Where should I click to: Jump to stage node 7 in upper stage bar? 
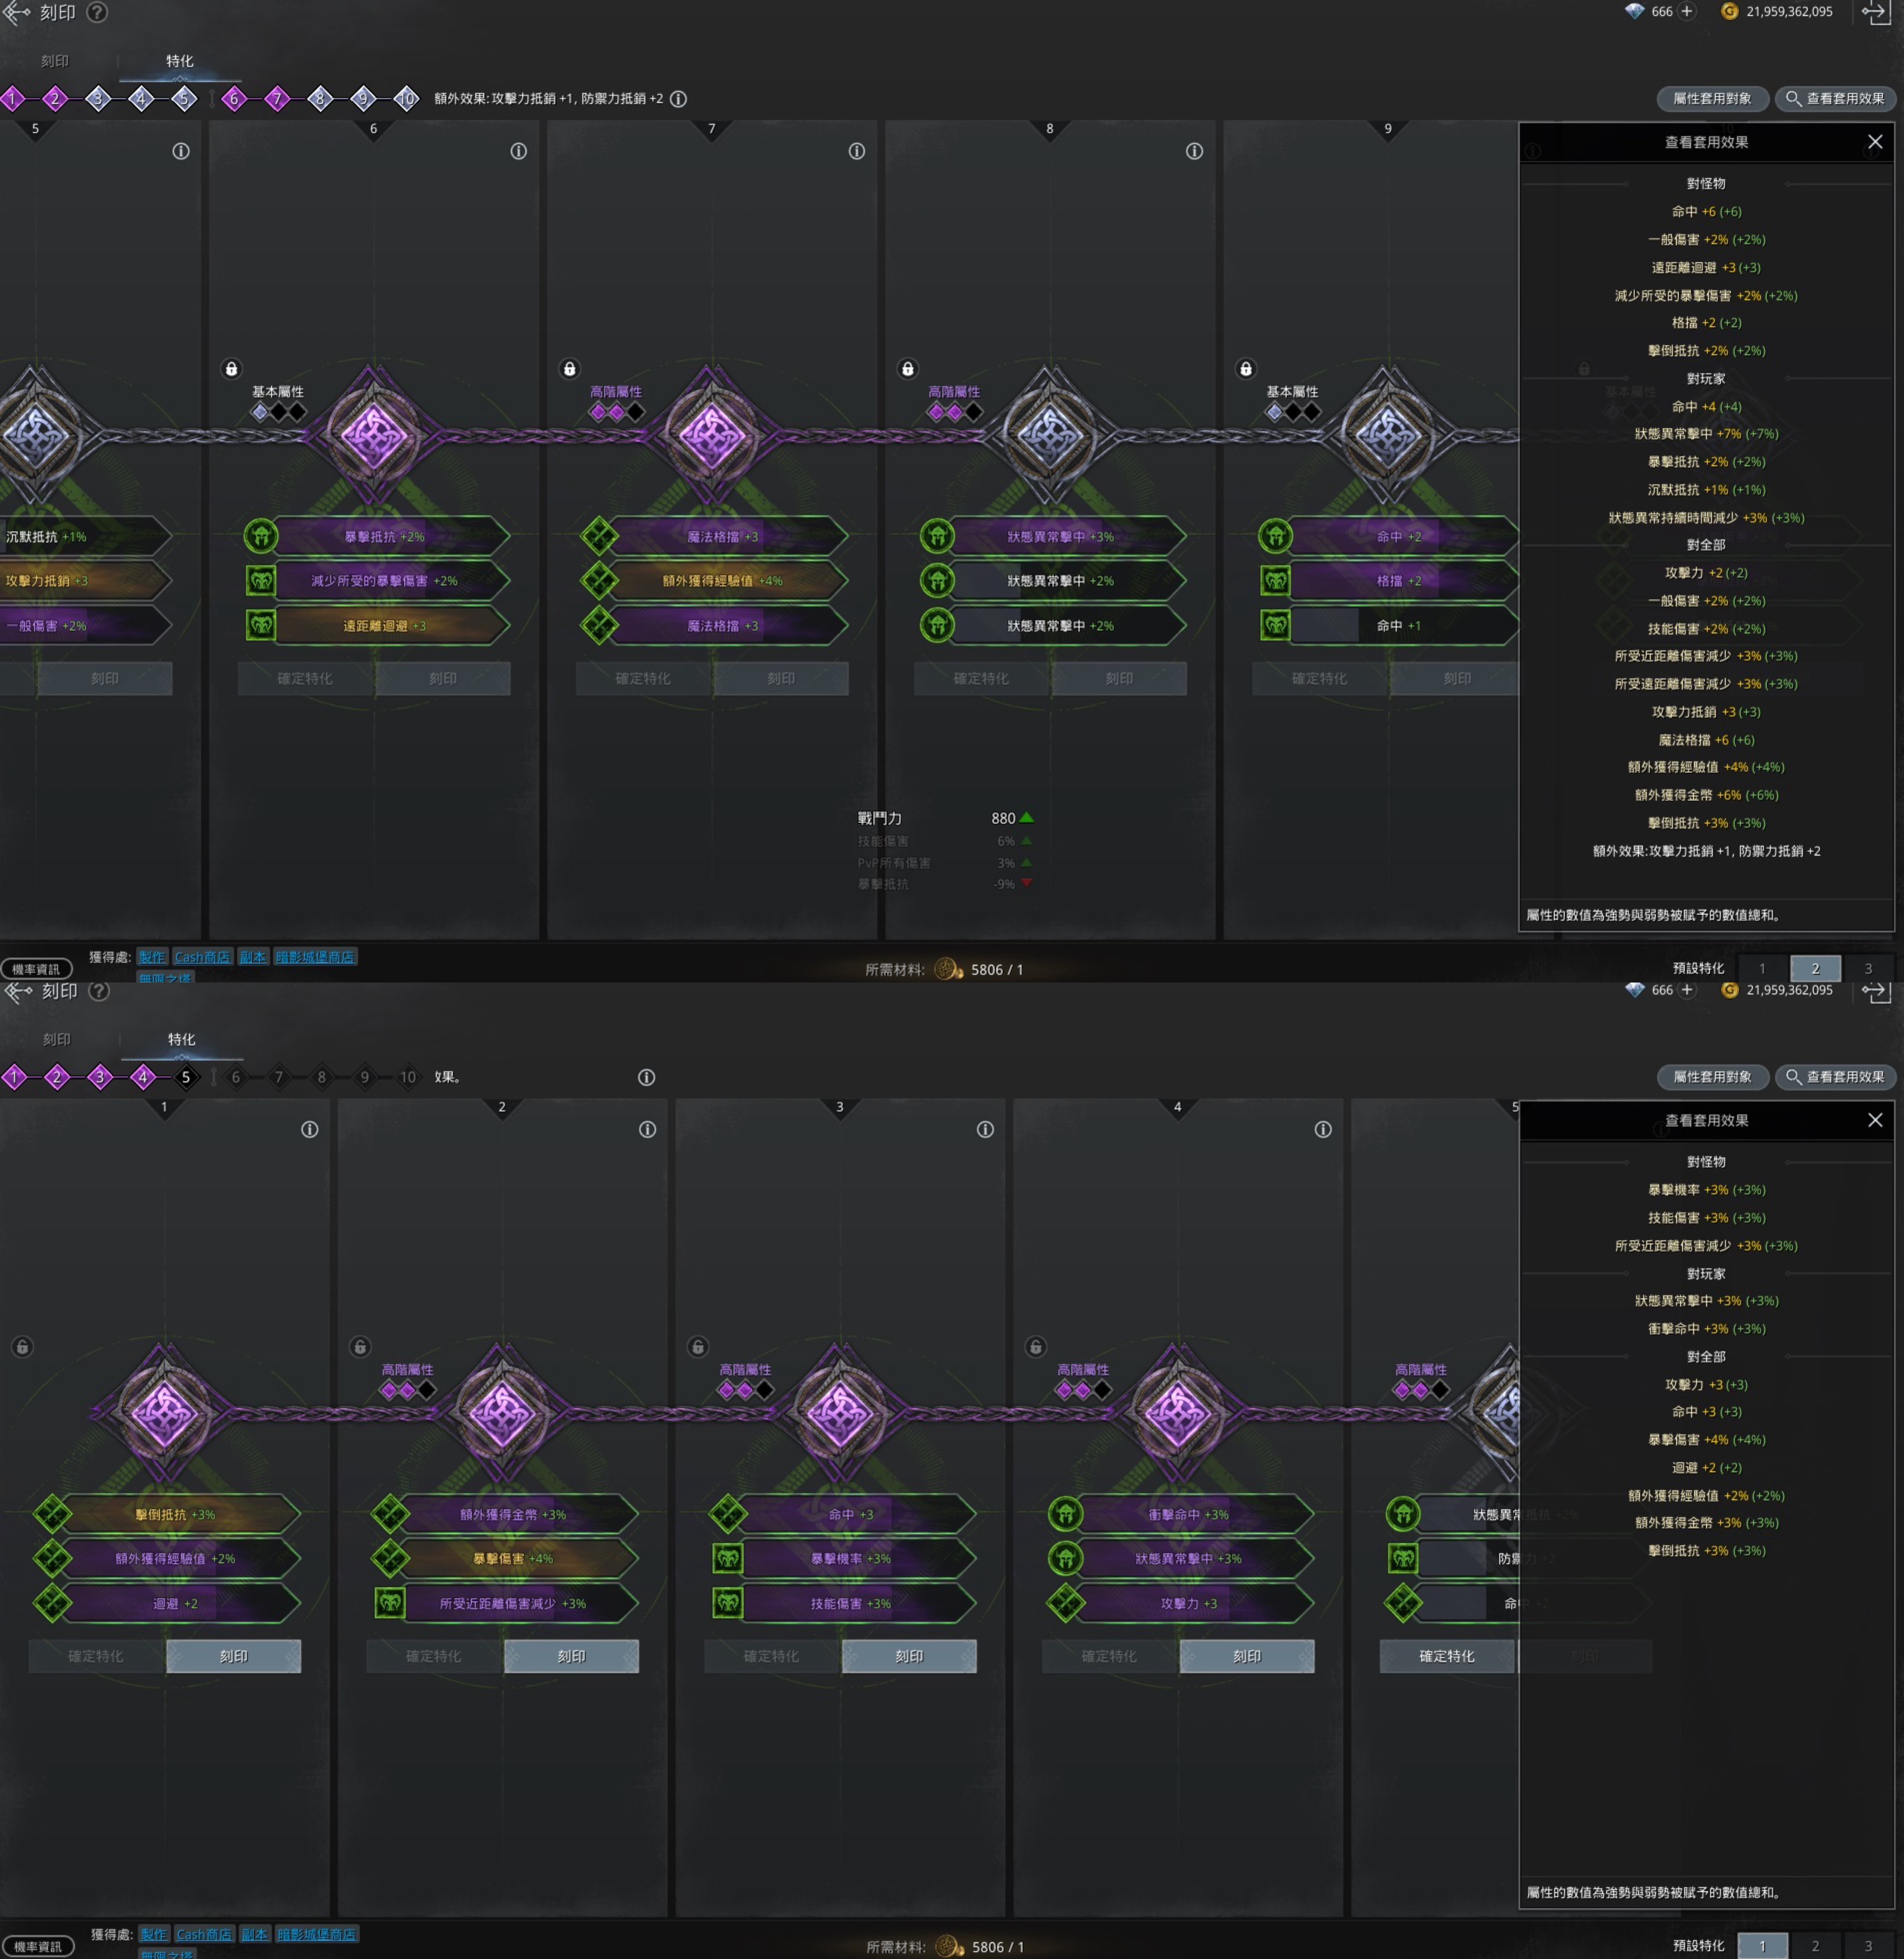click(x=277, y=98)
